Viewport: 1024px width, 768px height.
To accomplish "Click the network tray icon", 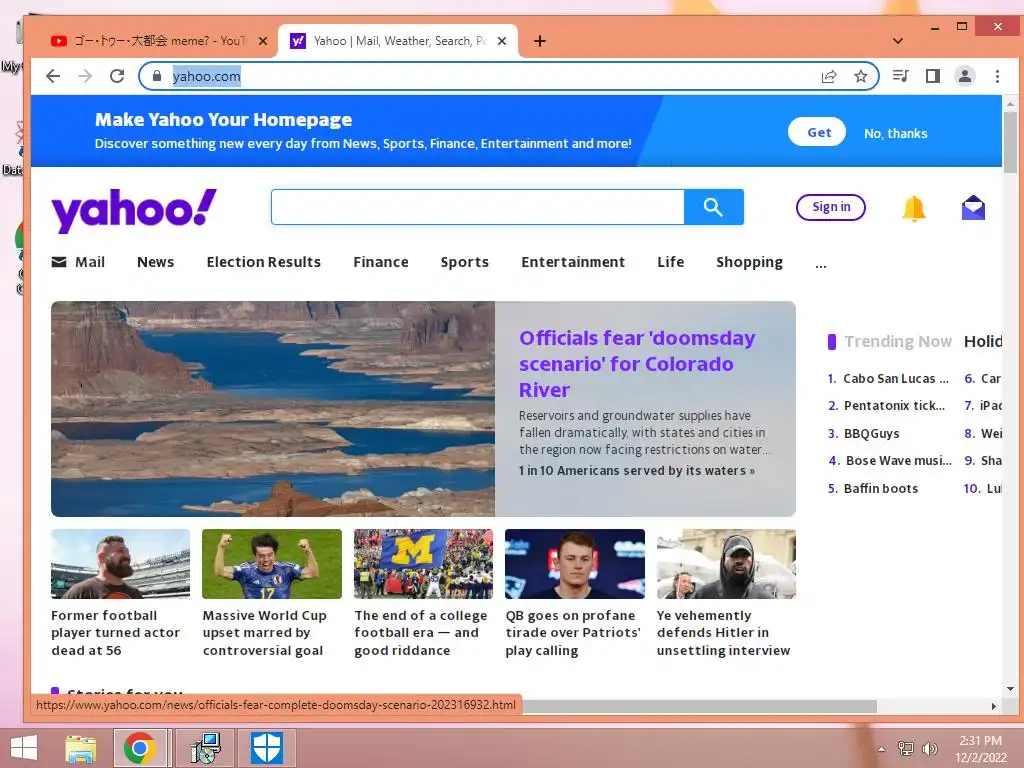I will pyautogui.click(x=905, y=749).
